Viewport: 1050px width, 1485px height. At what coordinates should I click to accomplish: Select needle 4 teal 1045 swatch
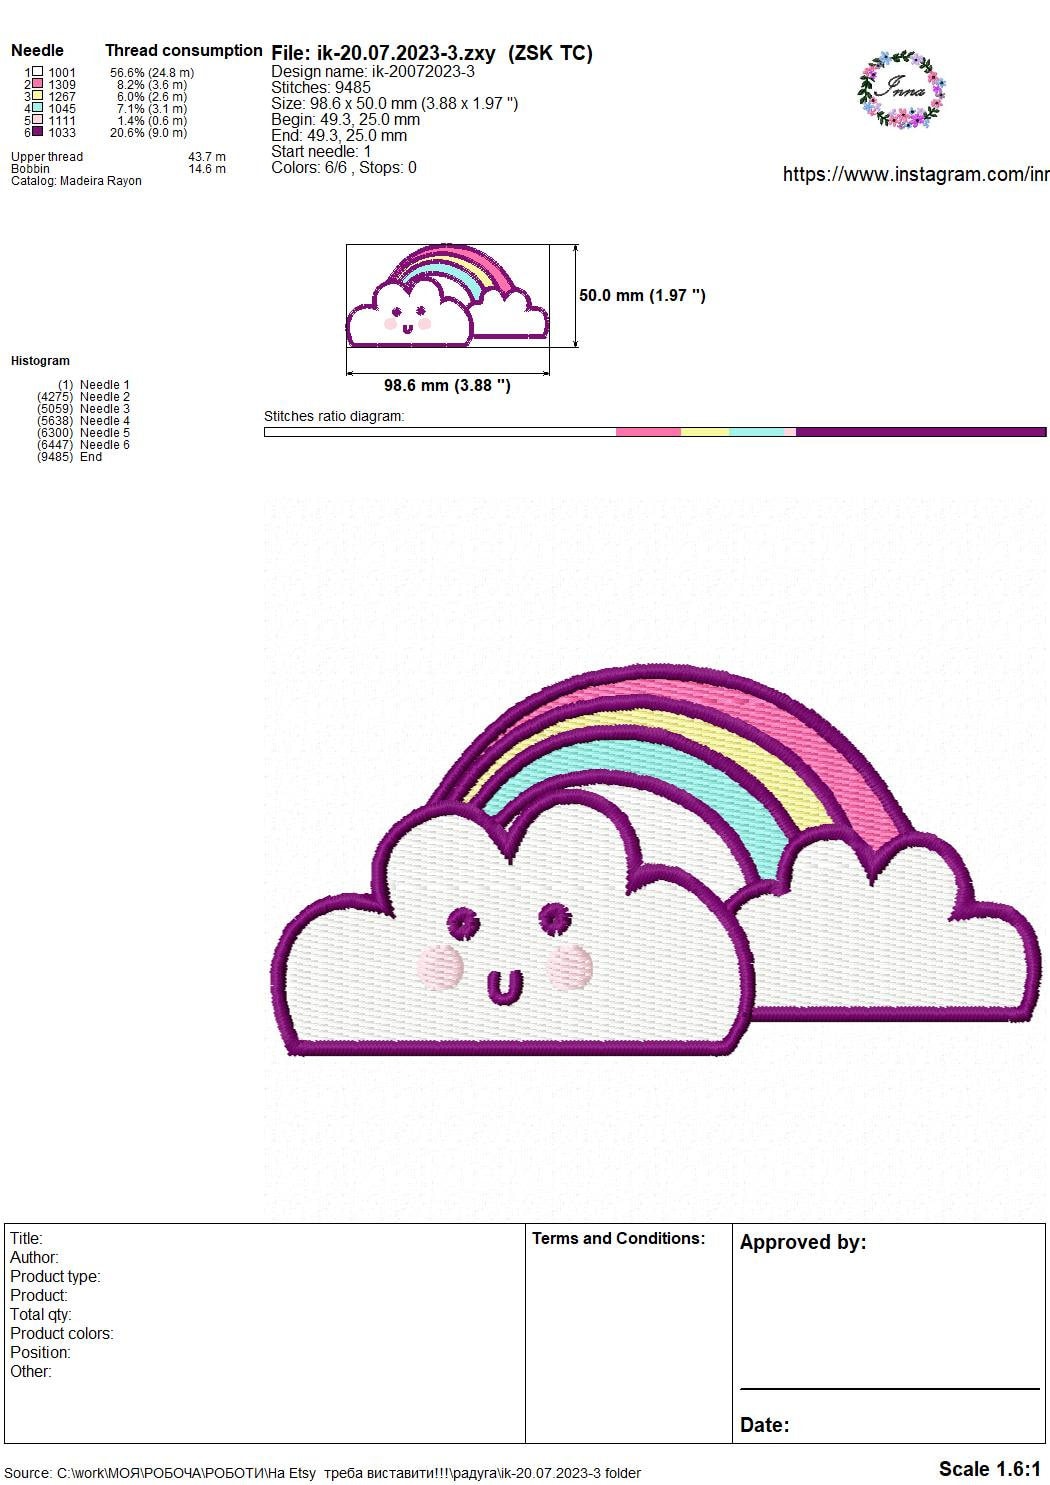tap(36, 109)
